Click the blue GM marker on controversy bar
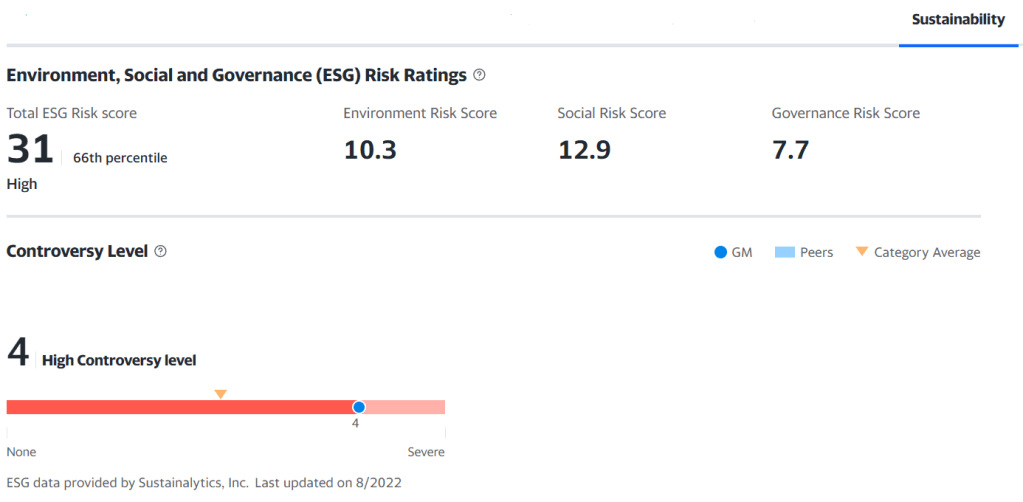The image size is (1023, 502). 359,407
